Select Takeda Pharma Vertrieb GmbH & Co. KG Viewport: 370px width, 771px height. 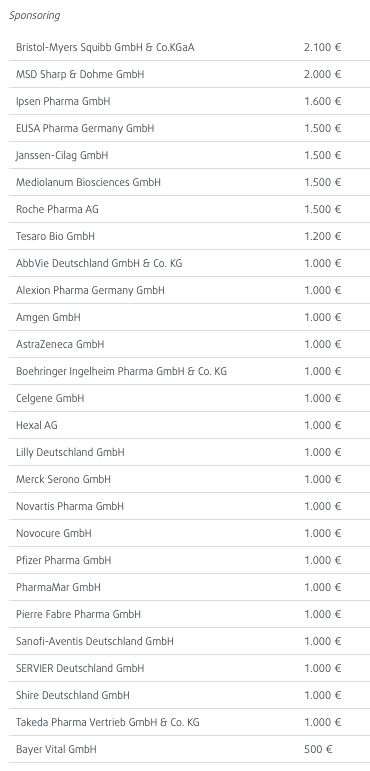pyautogui.click(x=108, y=723)
